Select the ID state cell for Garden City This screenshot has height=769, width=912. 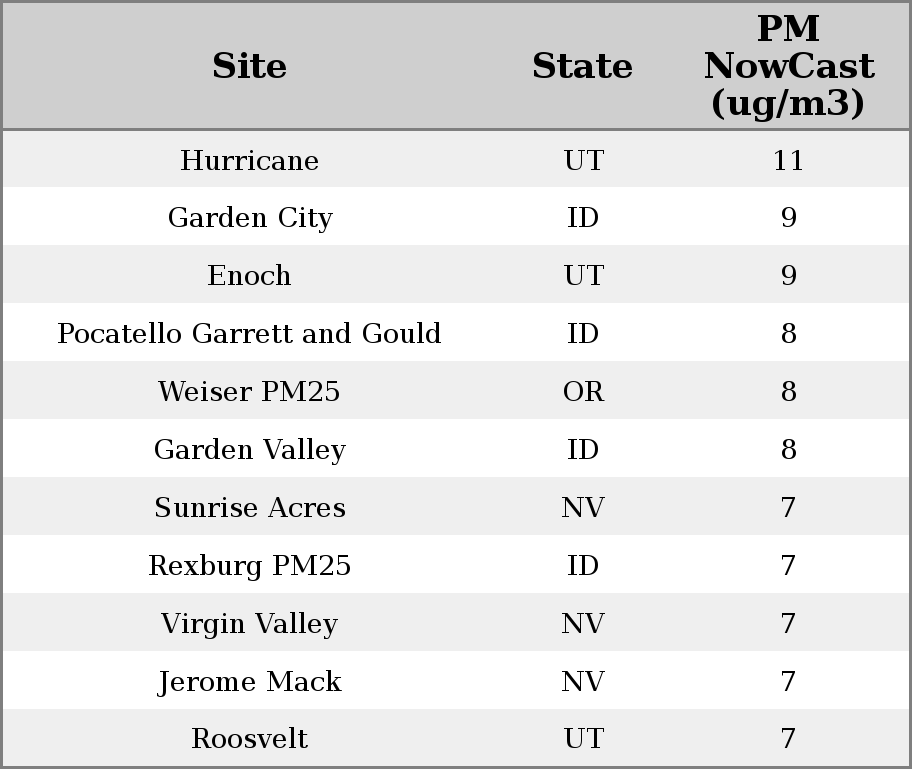[x=583, y=218]
